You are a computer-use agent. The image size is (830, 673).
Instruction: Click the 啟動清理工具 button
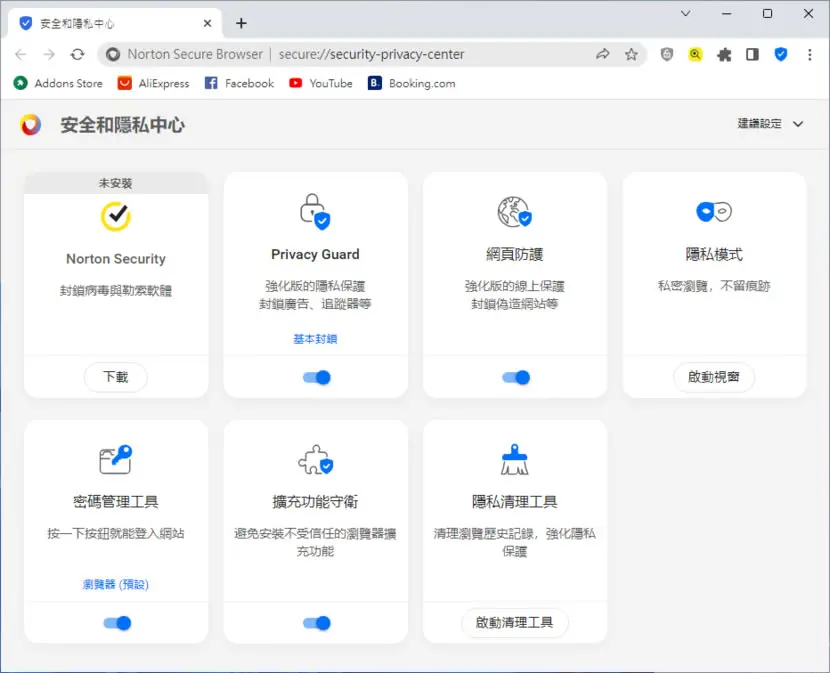pyautogui.click(x=515, y=623)
